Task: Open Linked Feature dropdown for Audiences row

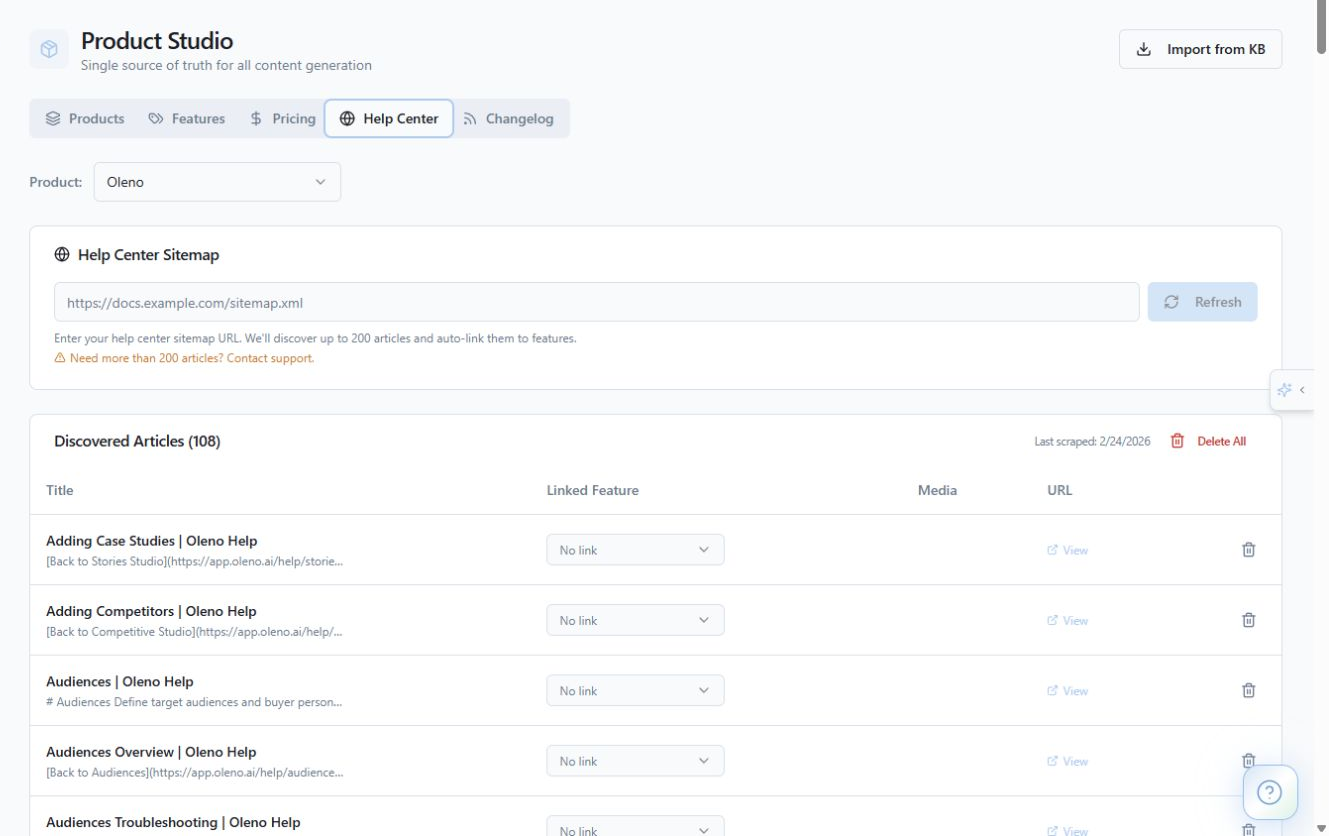Action: (x=635, y=691)
